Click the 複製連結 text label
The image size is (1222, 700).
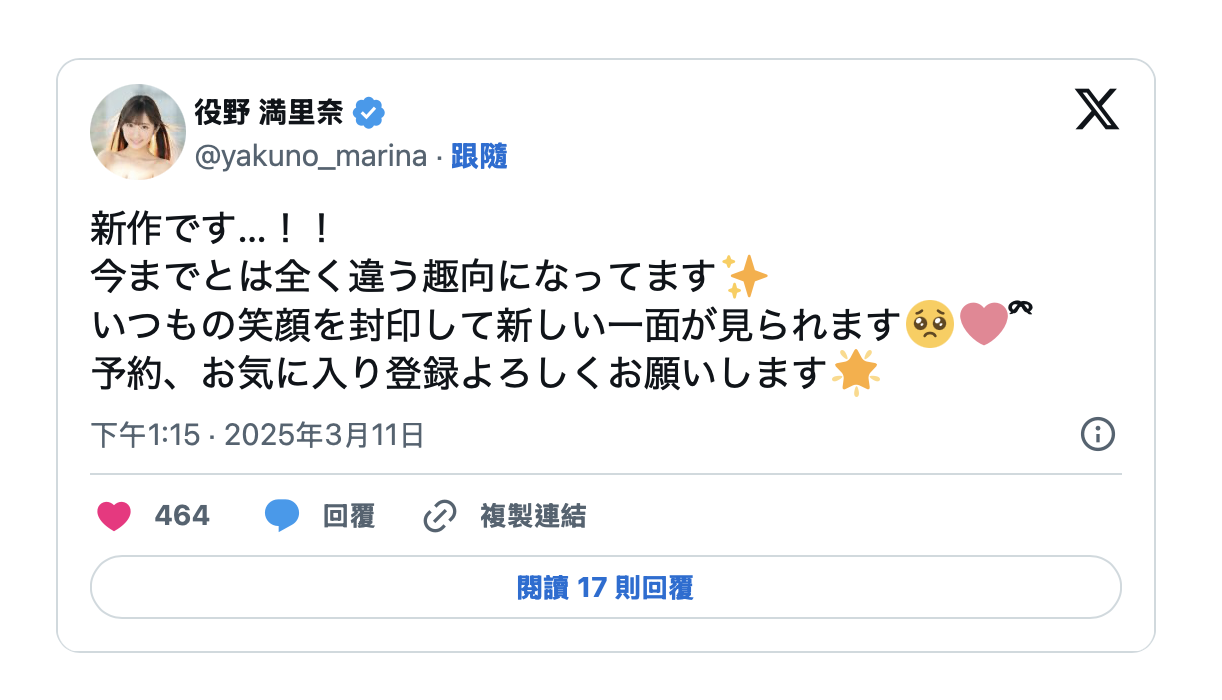[533, 516]
